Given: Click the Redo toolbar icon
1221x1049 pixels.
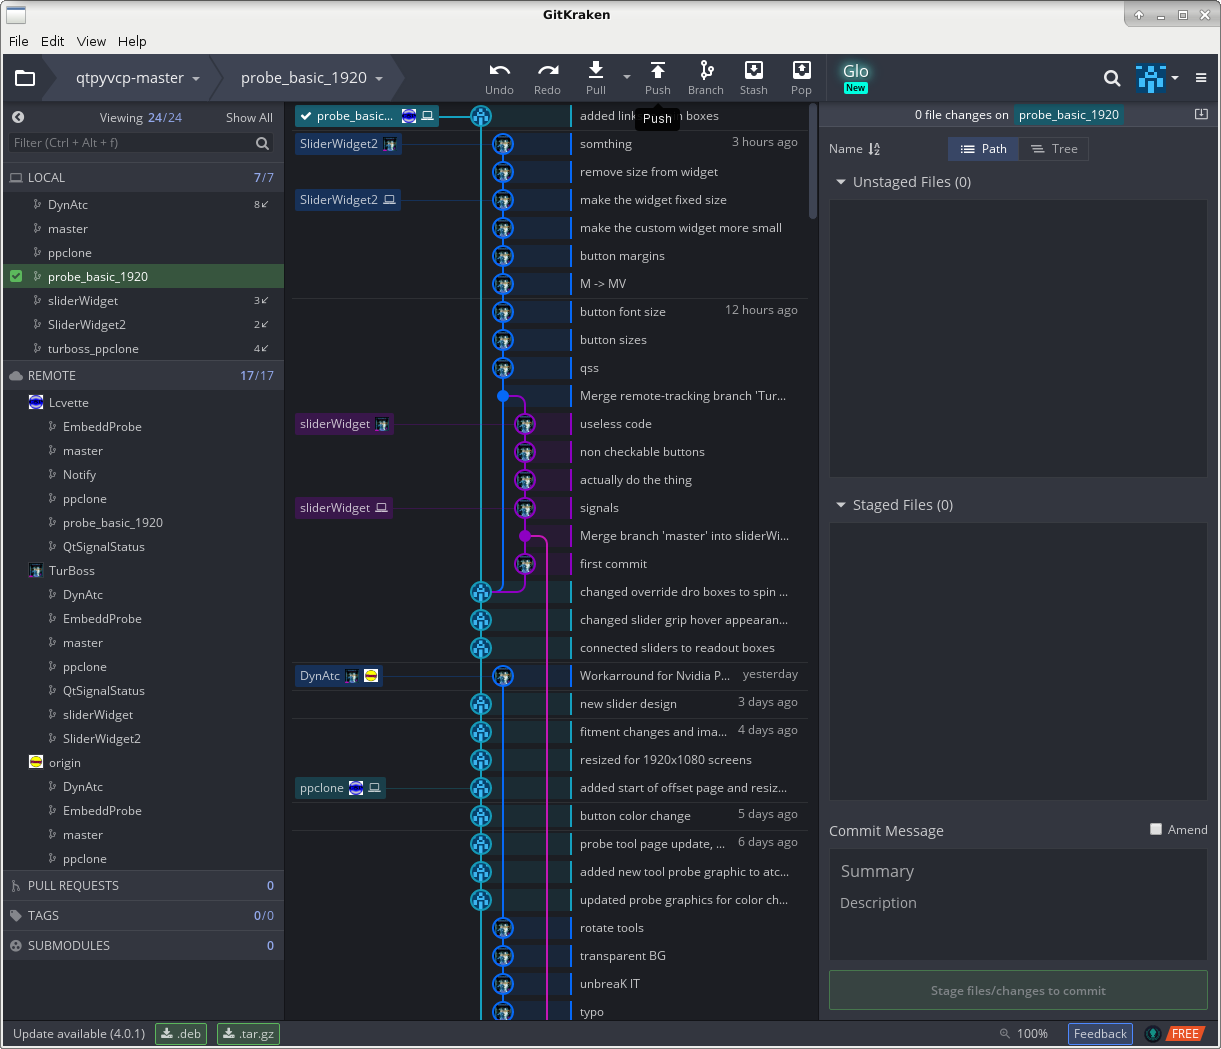Looking at the screenshot, I should coord(547,77).
